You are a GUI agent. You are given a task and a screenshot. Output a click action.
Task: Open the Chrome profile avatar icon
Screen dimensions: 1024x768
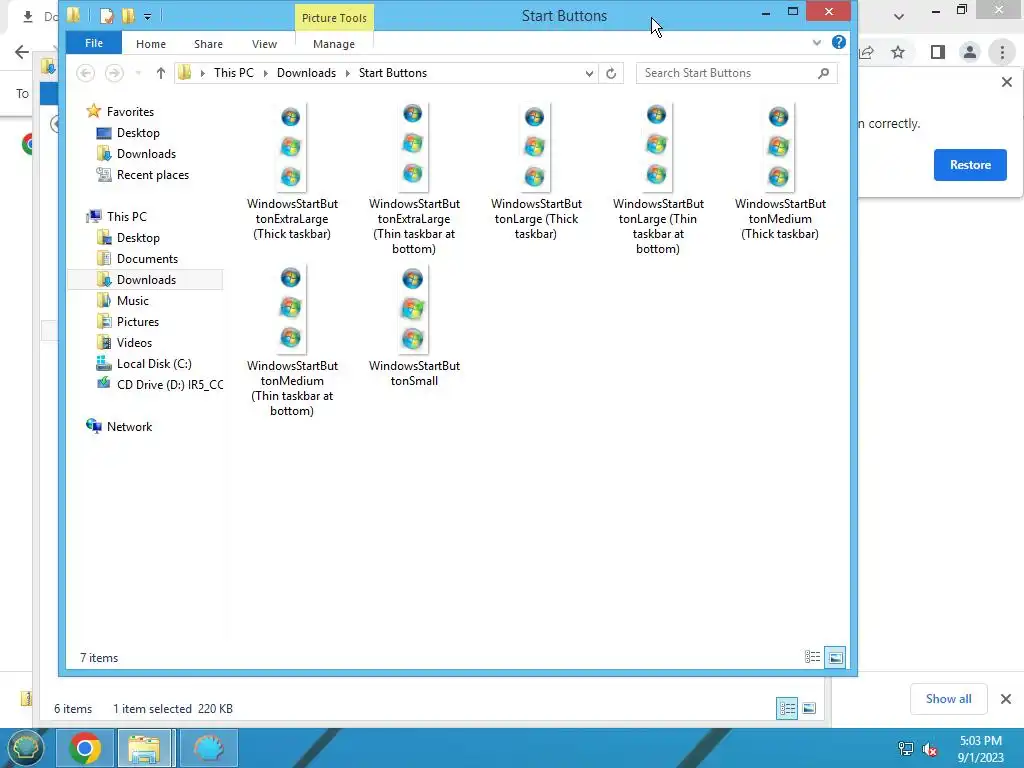970,52
